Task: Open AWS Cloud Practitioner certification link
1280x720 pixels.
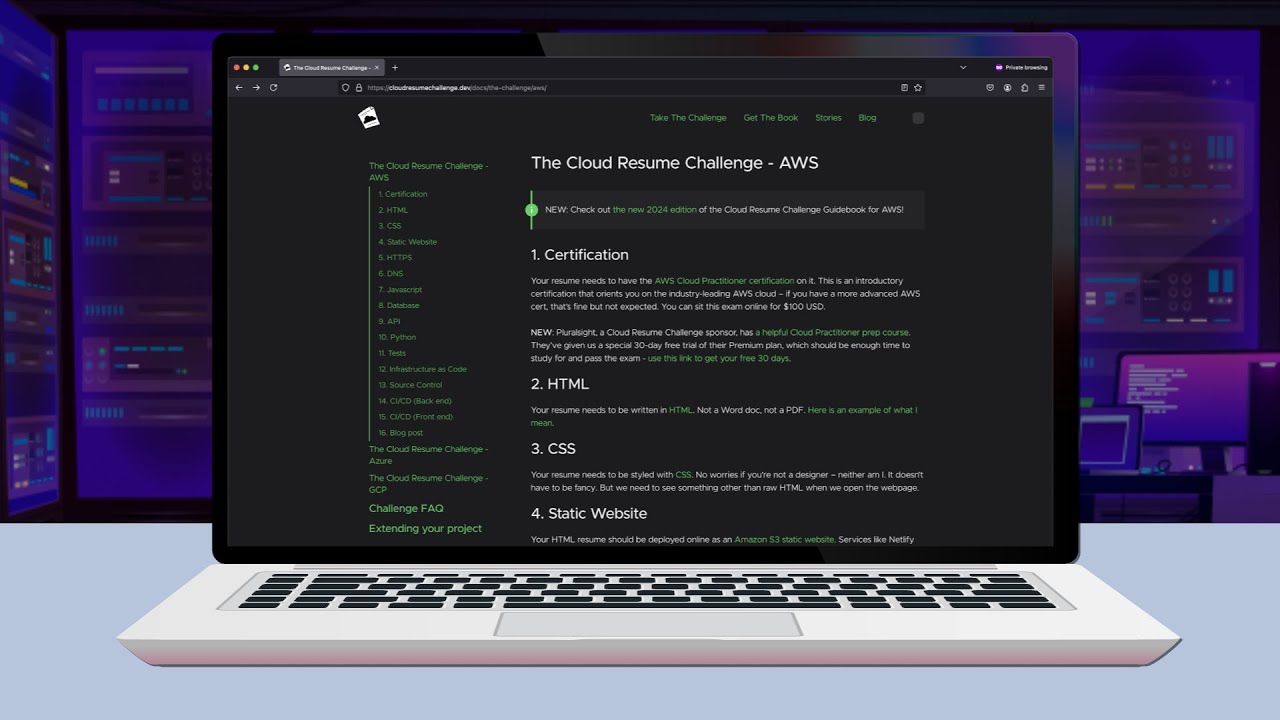Action: 724,281
